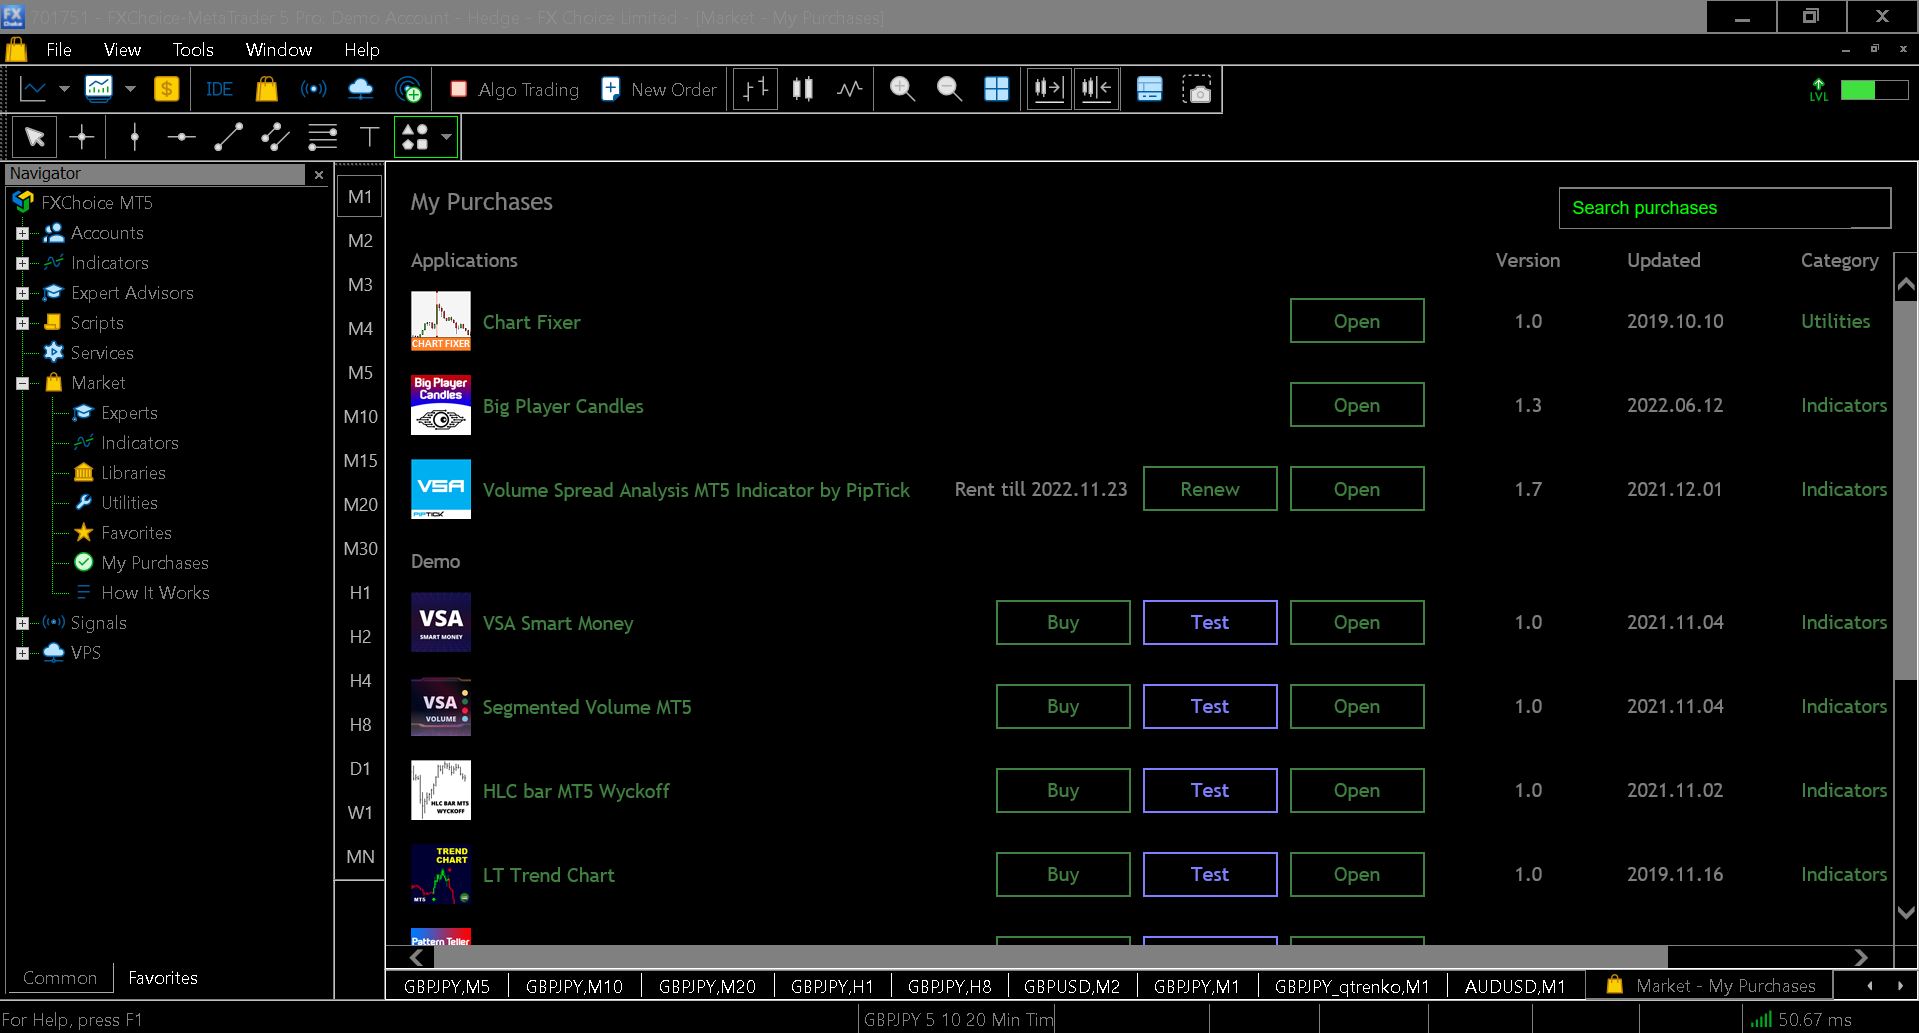Viewport: 1919px width, 1033px height.
Task: Click the VSA PipTick product thumbnail
Action: pos(441,489)
